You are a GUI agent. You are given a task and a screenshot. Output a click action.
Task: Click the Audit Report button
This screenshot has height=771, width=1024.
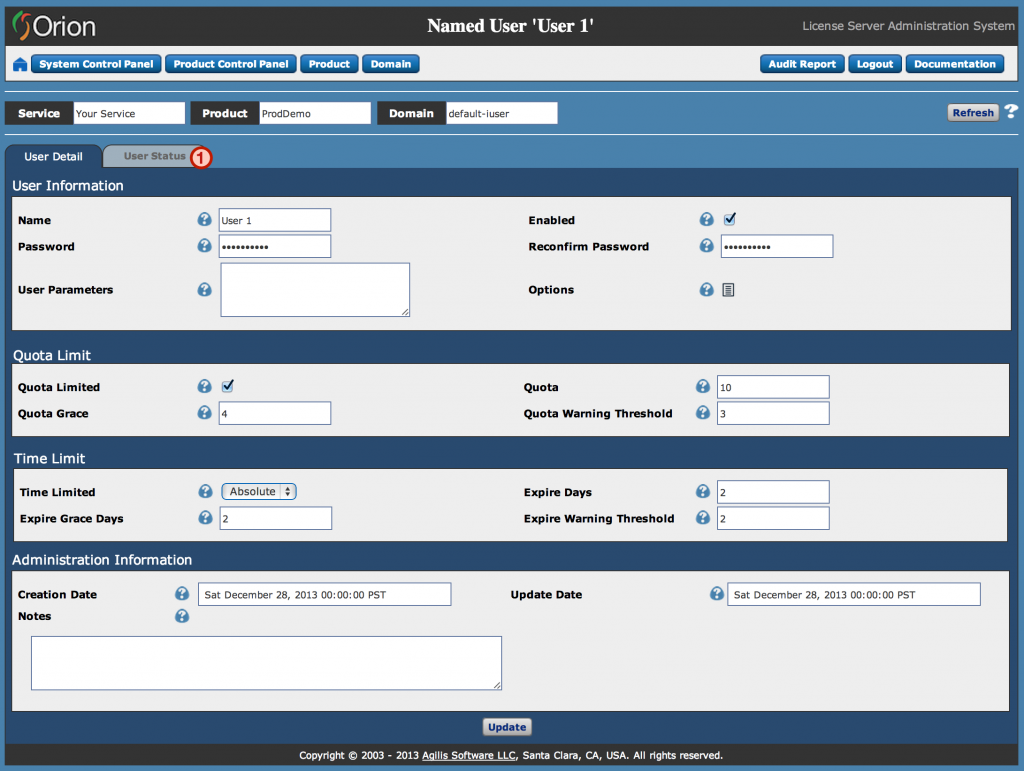click(802, 63)
